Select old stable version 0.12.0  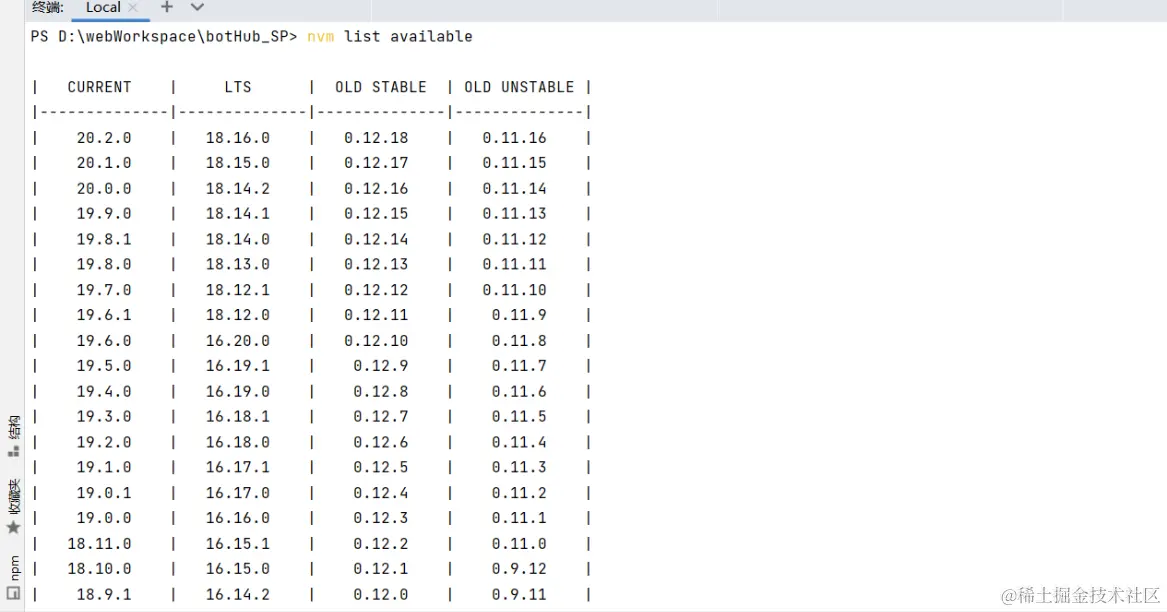click(380, 594)
